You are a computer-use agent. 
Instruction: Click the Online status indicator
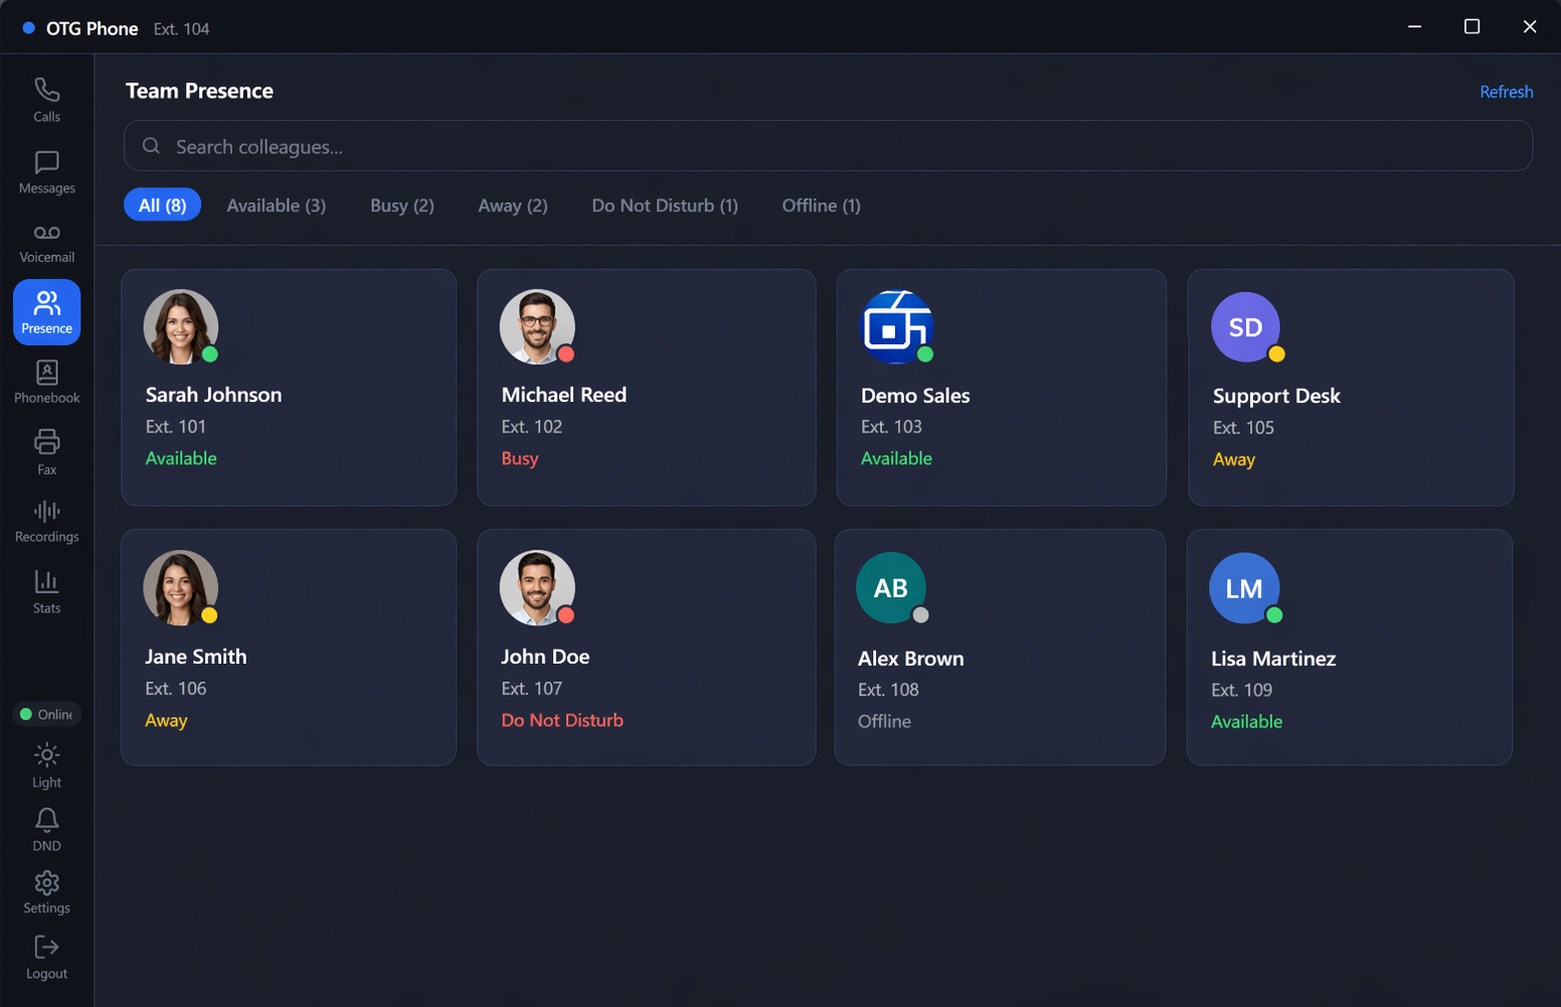46,714
